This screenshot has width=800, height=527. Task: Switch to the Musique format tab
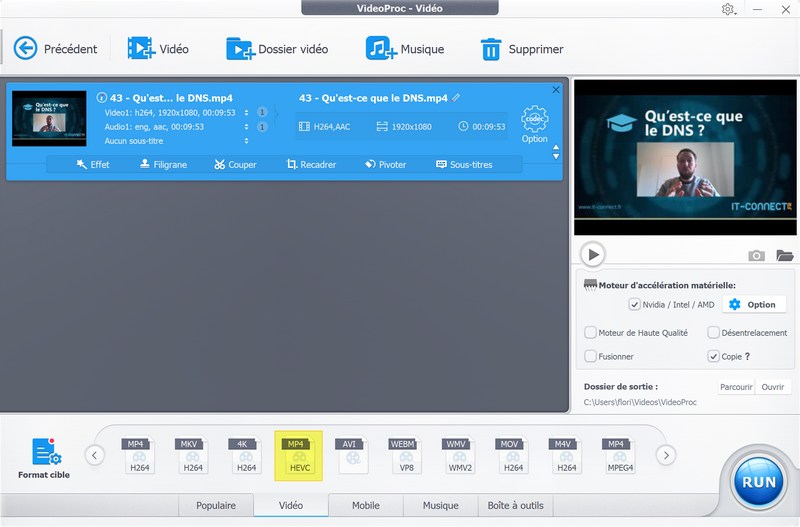[x=441, y=505]
